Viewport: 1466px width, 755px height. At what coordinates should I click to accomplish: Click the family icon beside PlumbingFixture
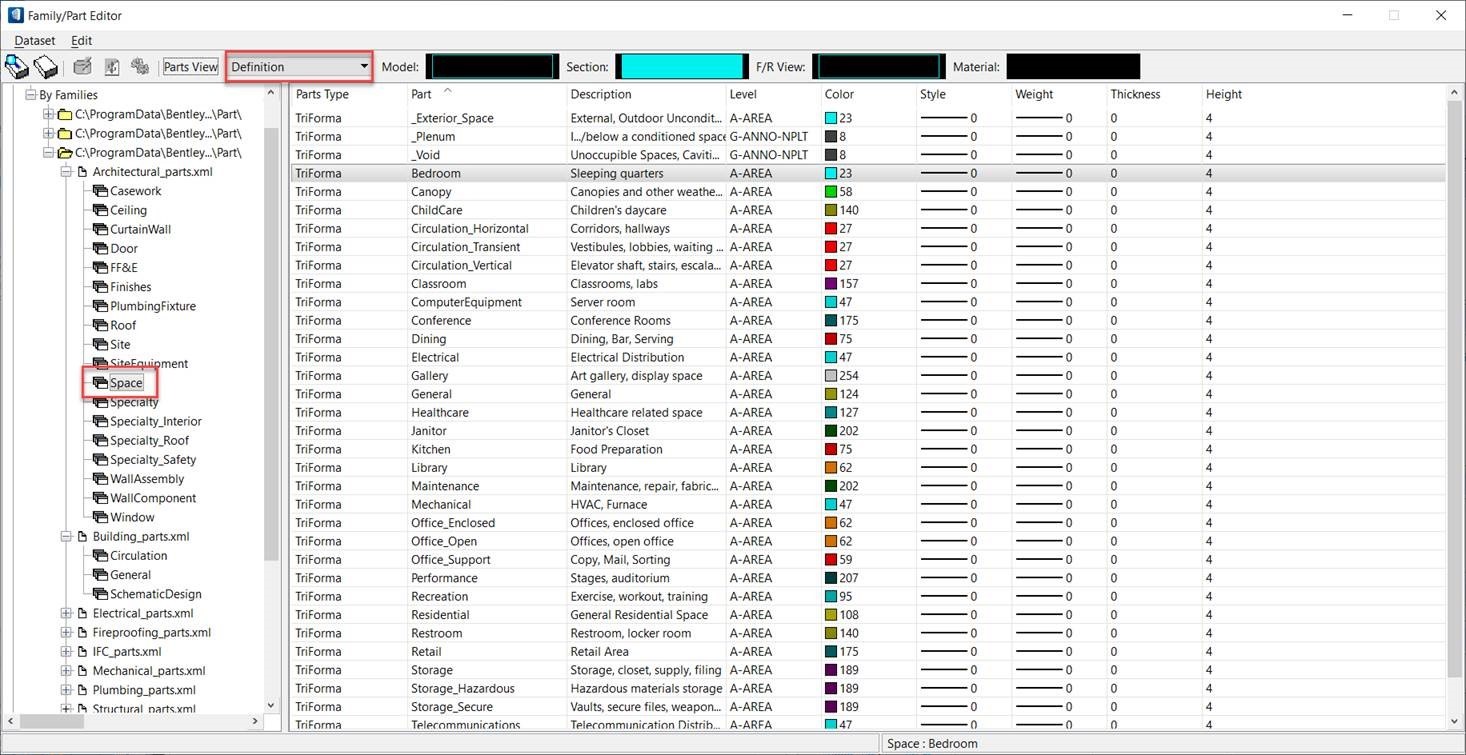coord(100,306)
